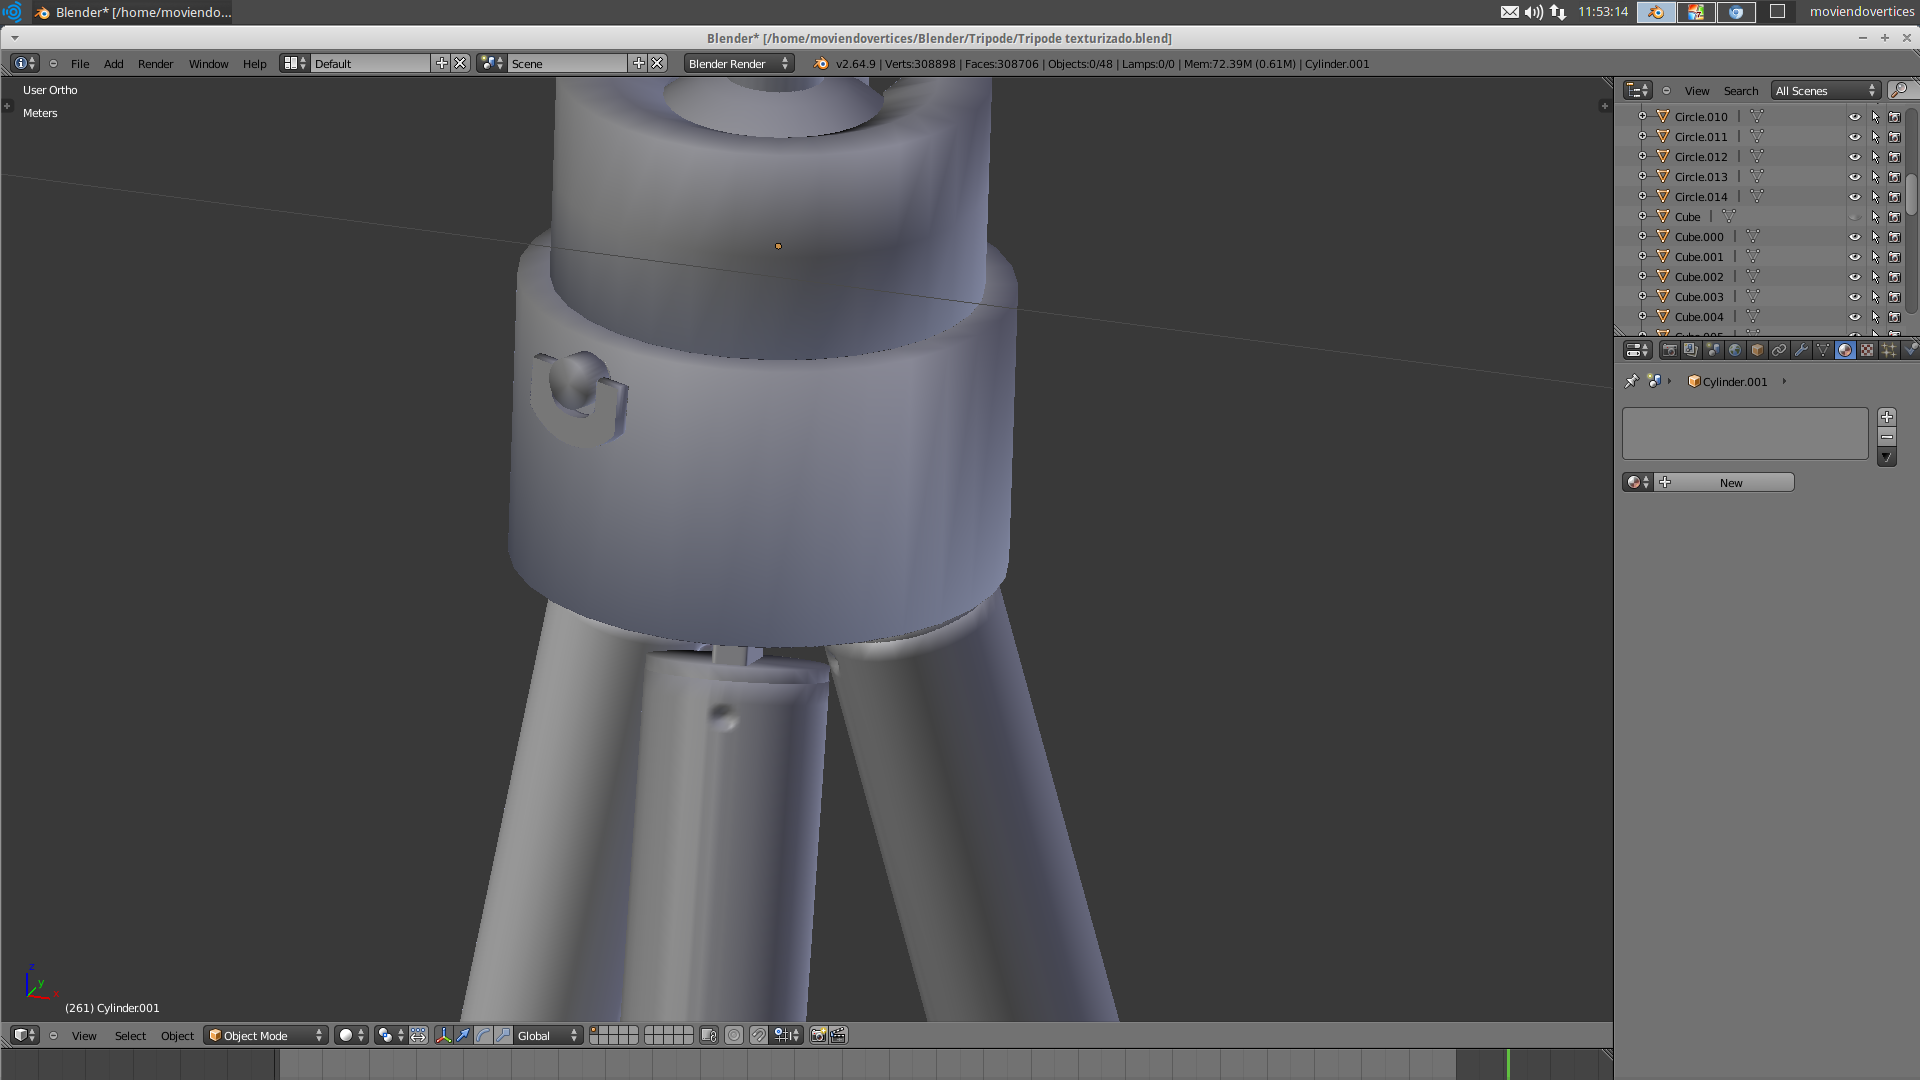
Task: Show the hidden Cube object via eye
Action: [1854, 217]
